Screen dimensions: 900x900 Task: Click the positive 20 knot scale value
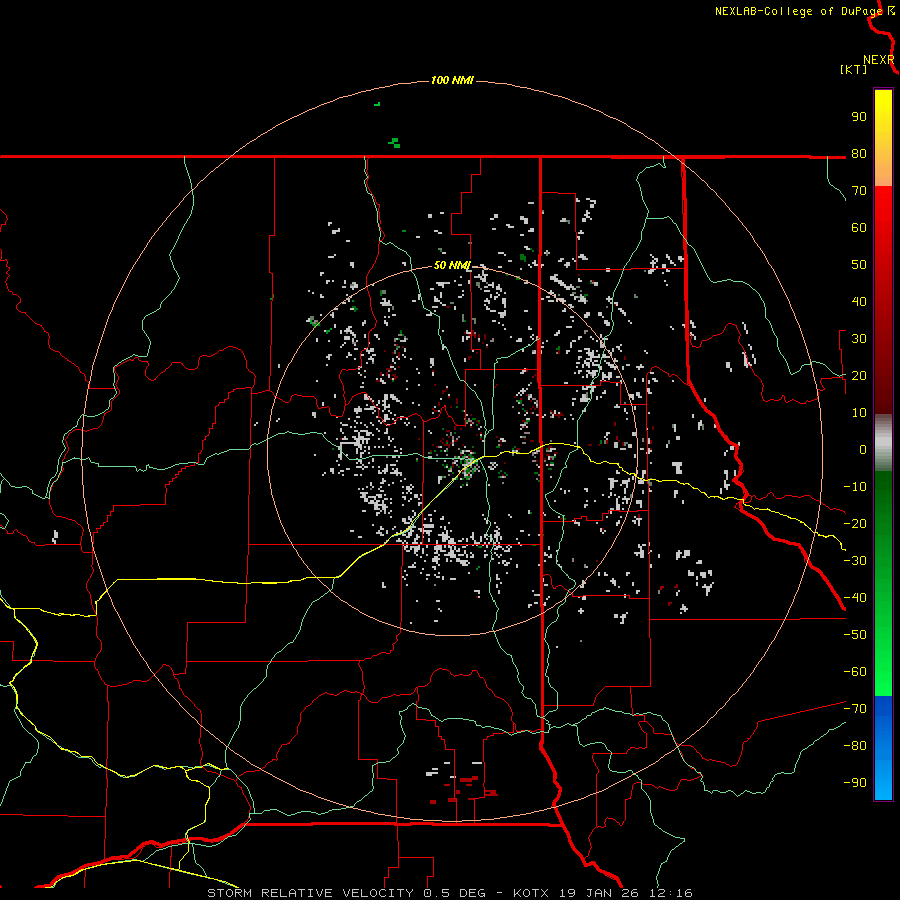(x=859, y=375)
